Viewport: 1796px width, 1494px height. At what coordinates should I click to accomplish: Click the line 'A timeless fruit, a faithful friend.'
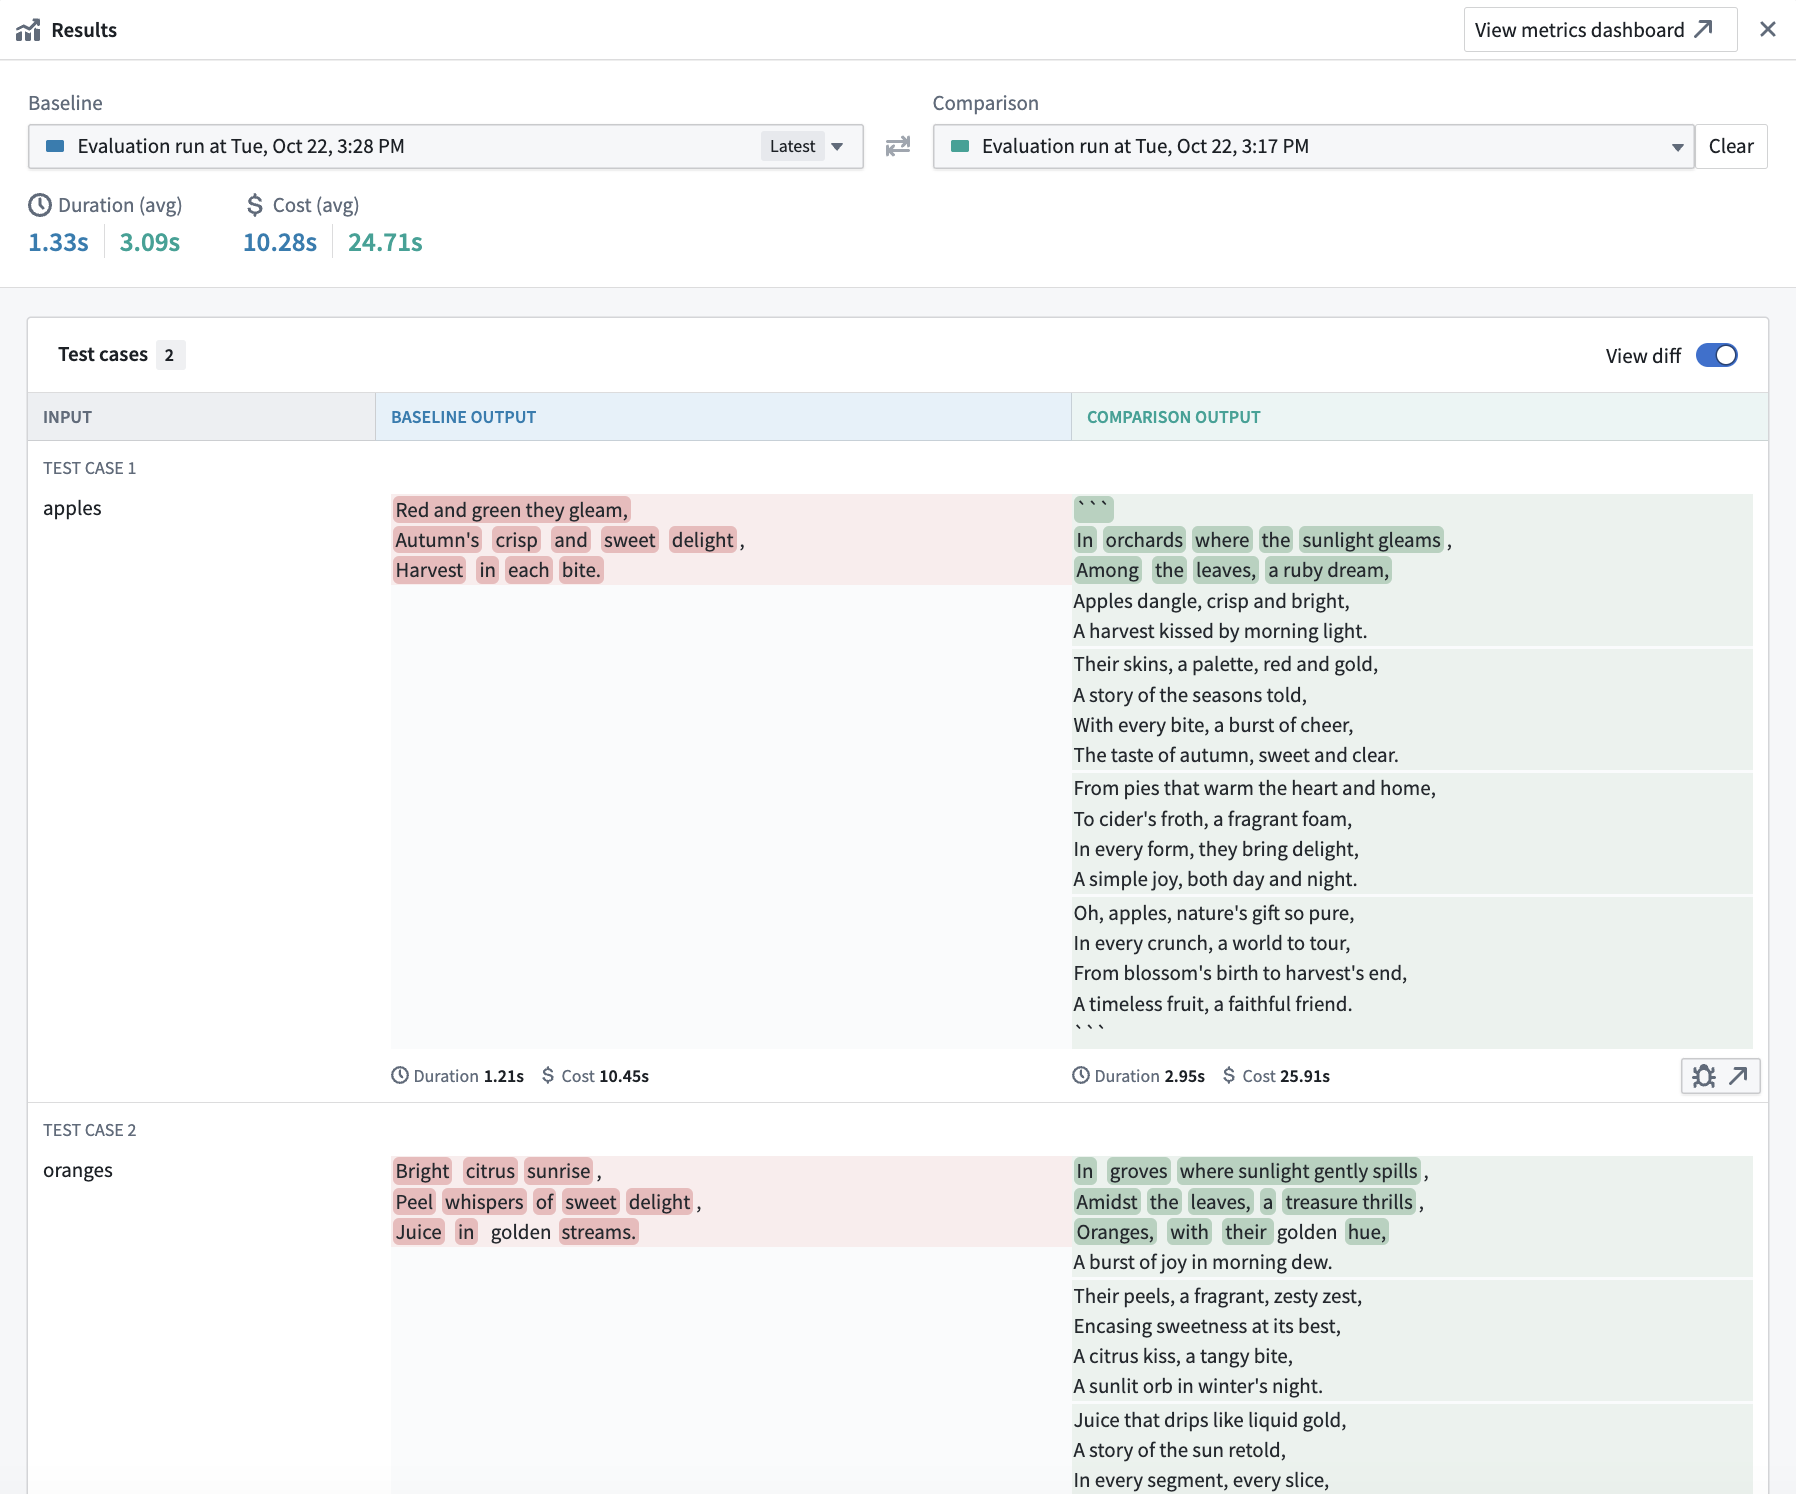click(x=1212, y=1004)
